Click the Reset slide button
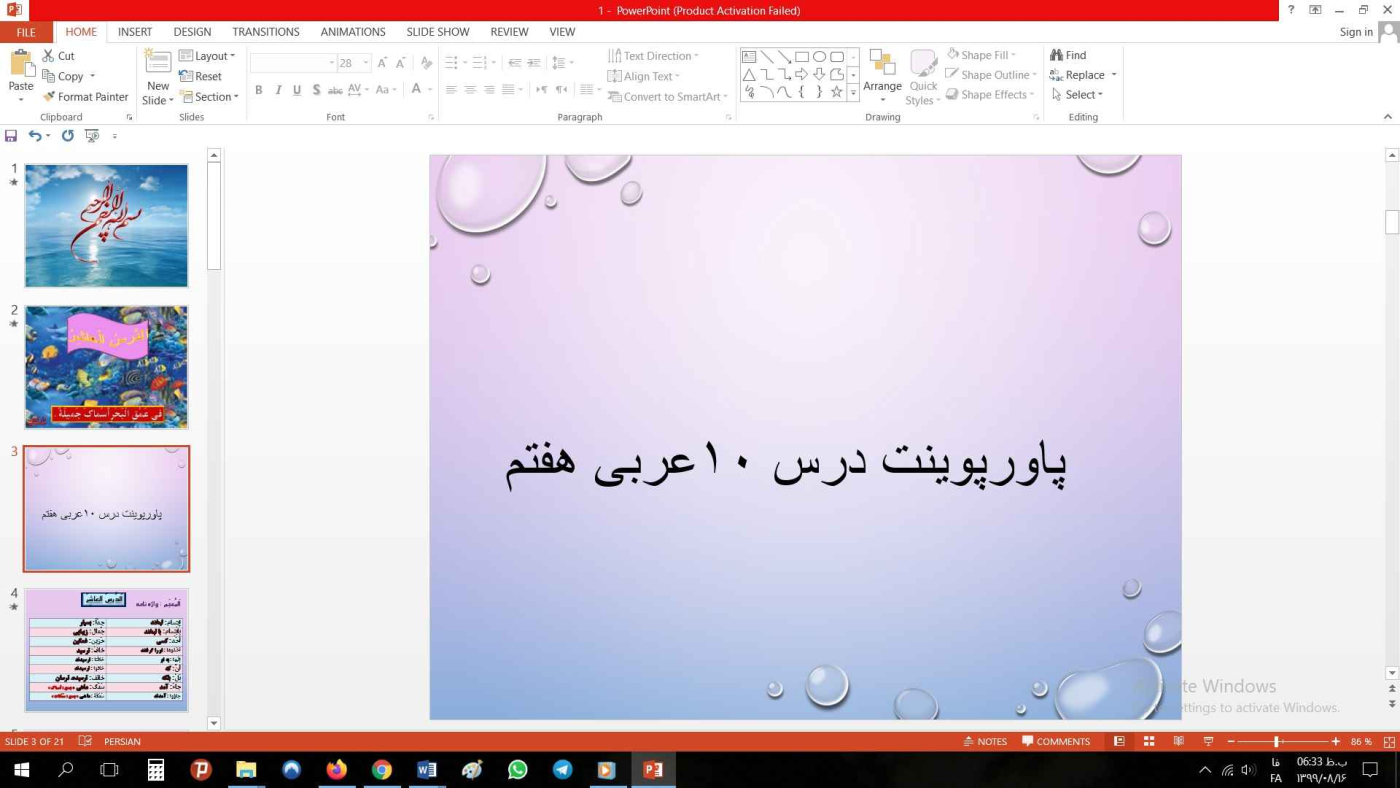 point(201,76)
